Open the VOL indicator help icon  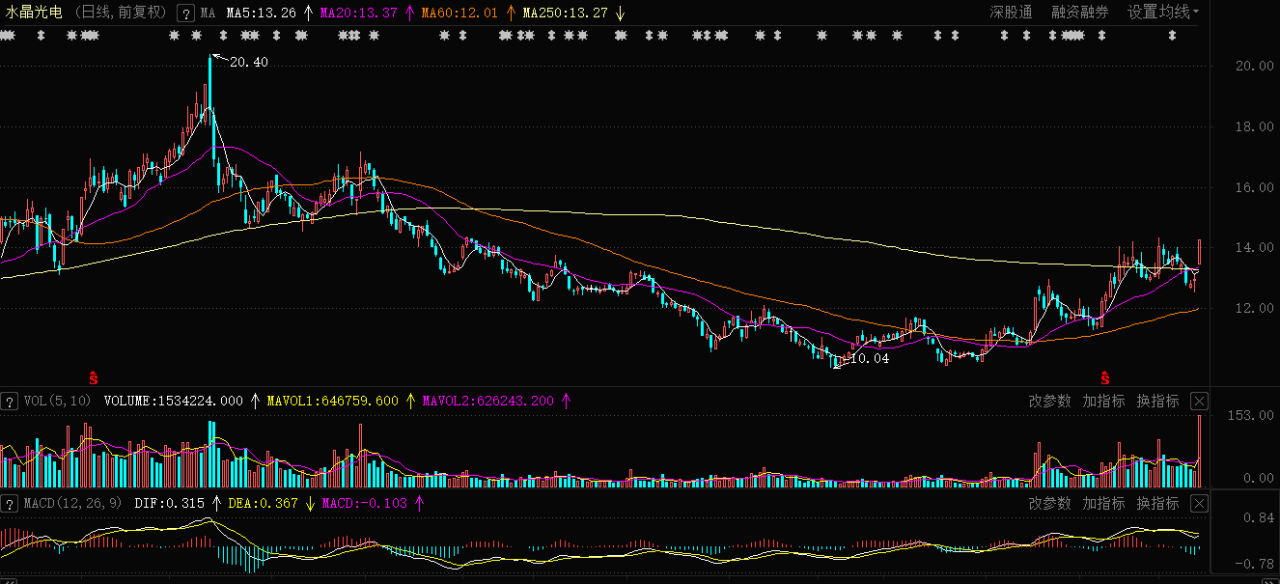point(9,401)
